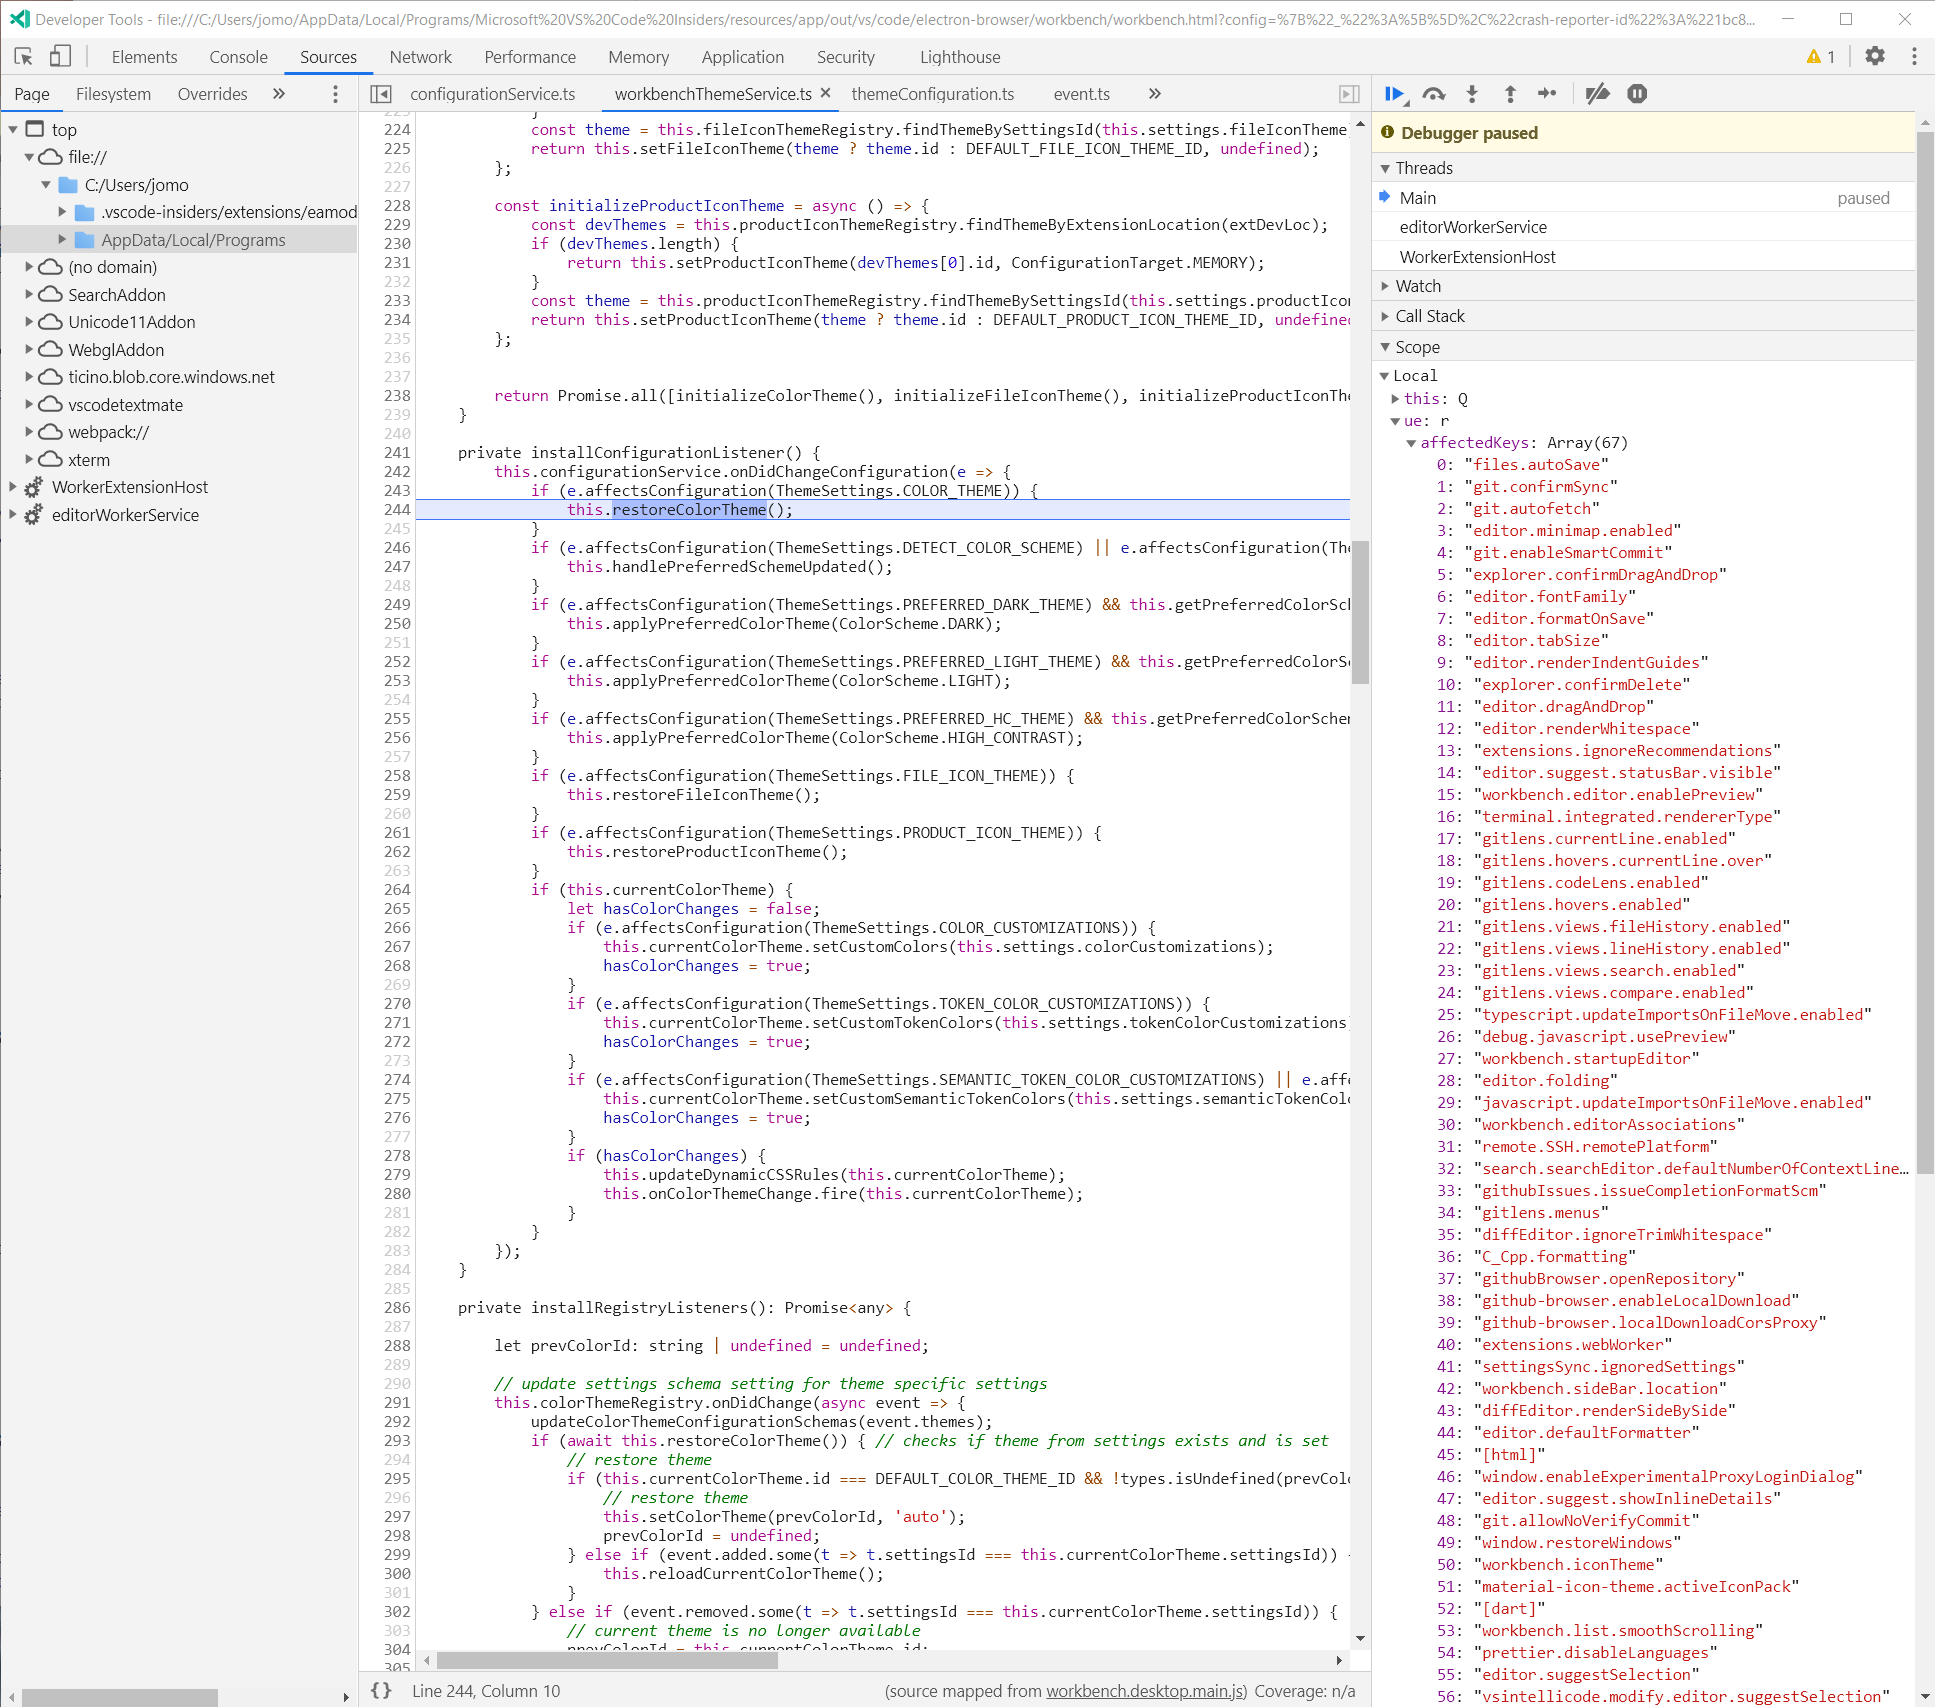Expand the Watch section
Image resolution: width=1935 pixels, height=1707 pixels.
pyautogui.click(x=1418, y=285)
